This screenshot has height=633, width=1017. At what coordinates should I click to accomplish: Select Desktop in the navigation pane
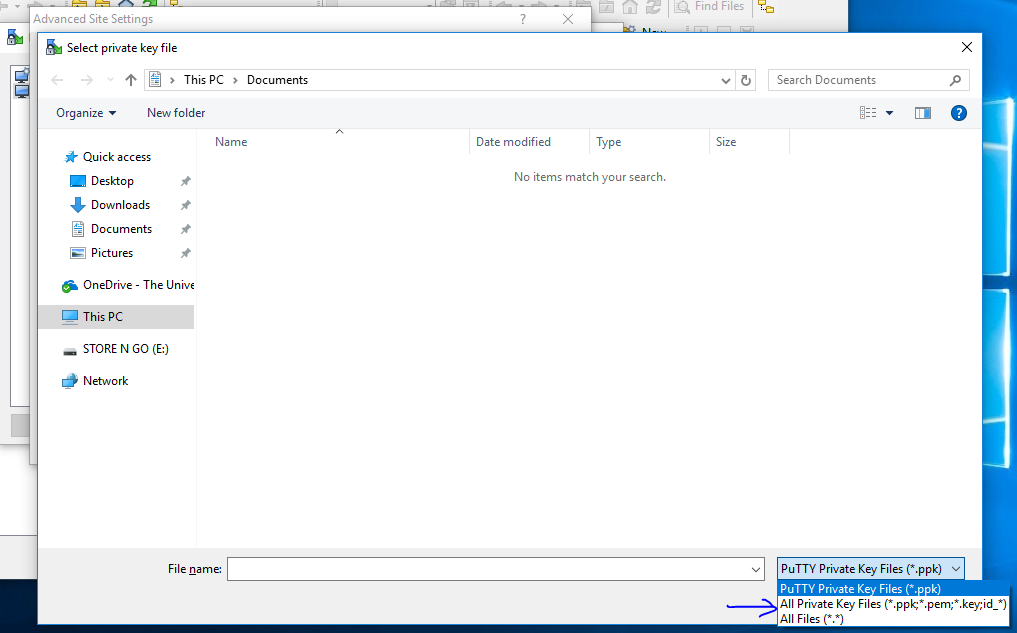pos(112,181)
